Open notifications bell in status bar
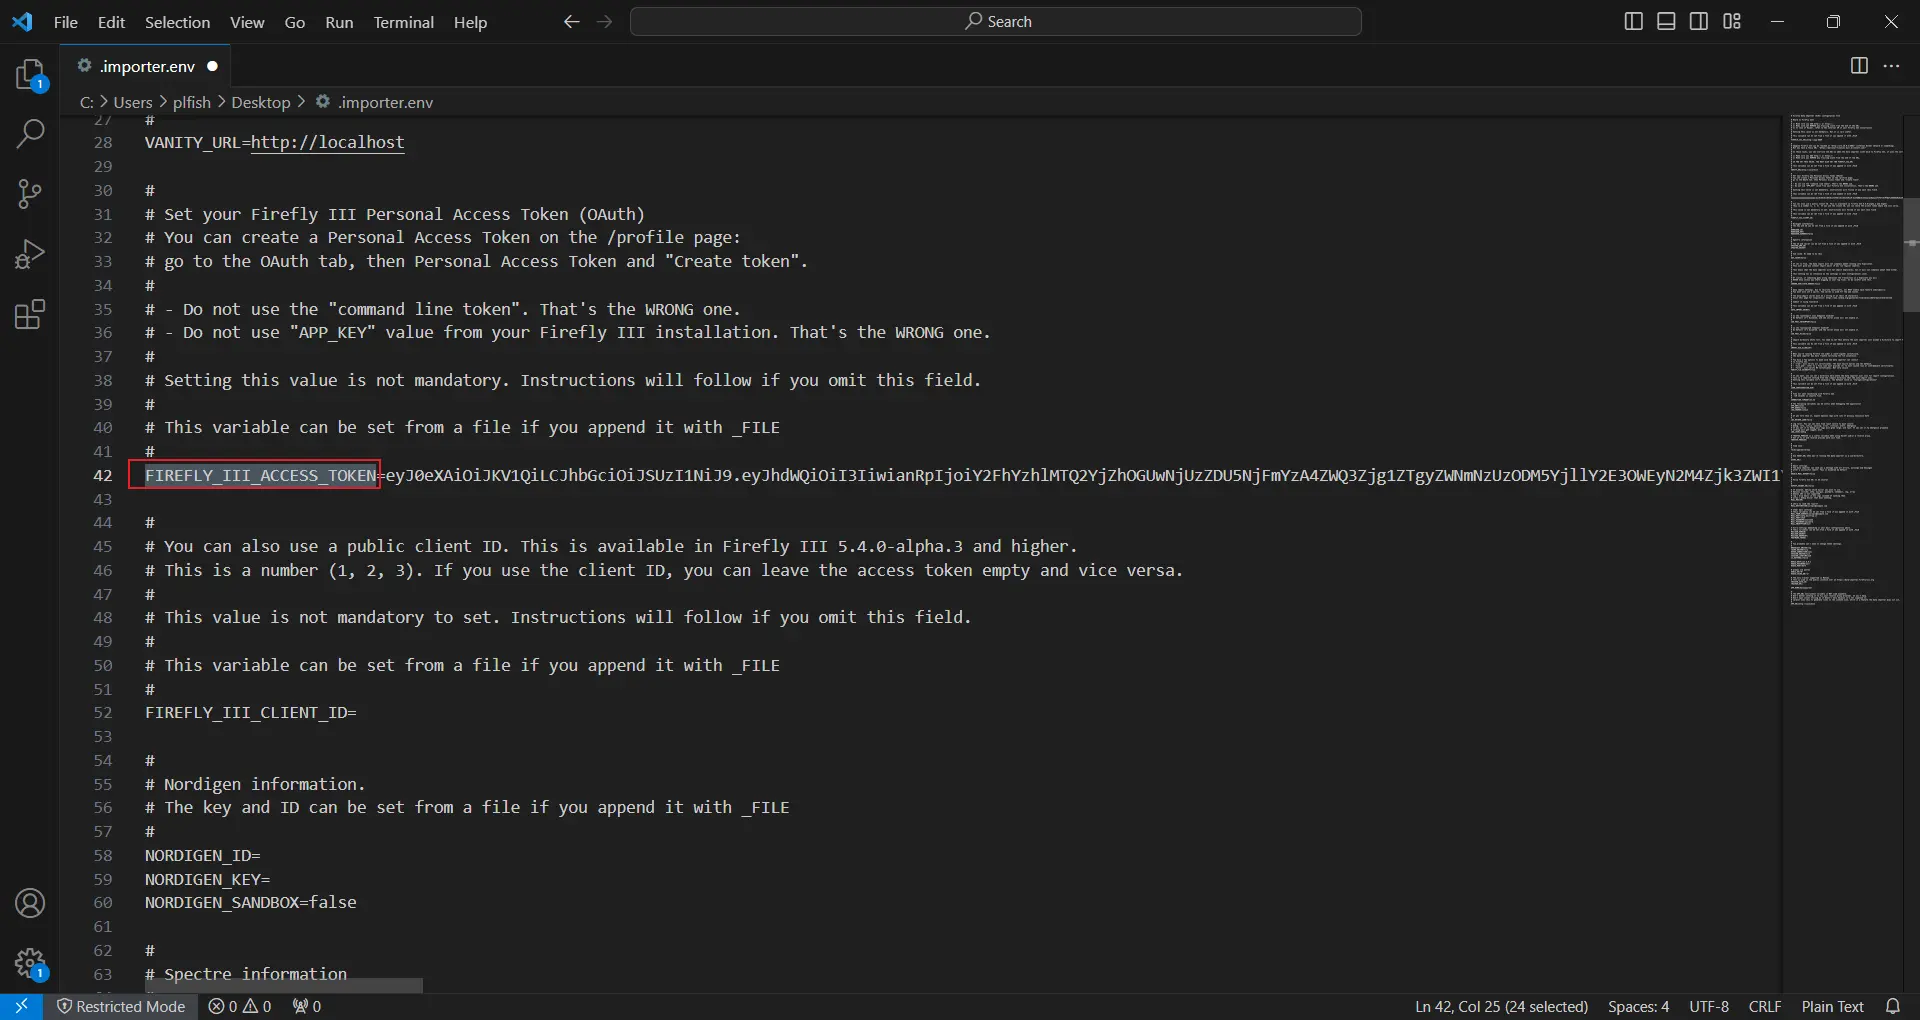This screenshot has height=1020, width=1920. [1892, 1006]
